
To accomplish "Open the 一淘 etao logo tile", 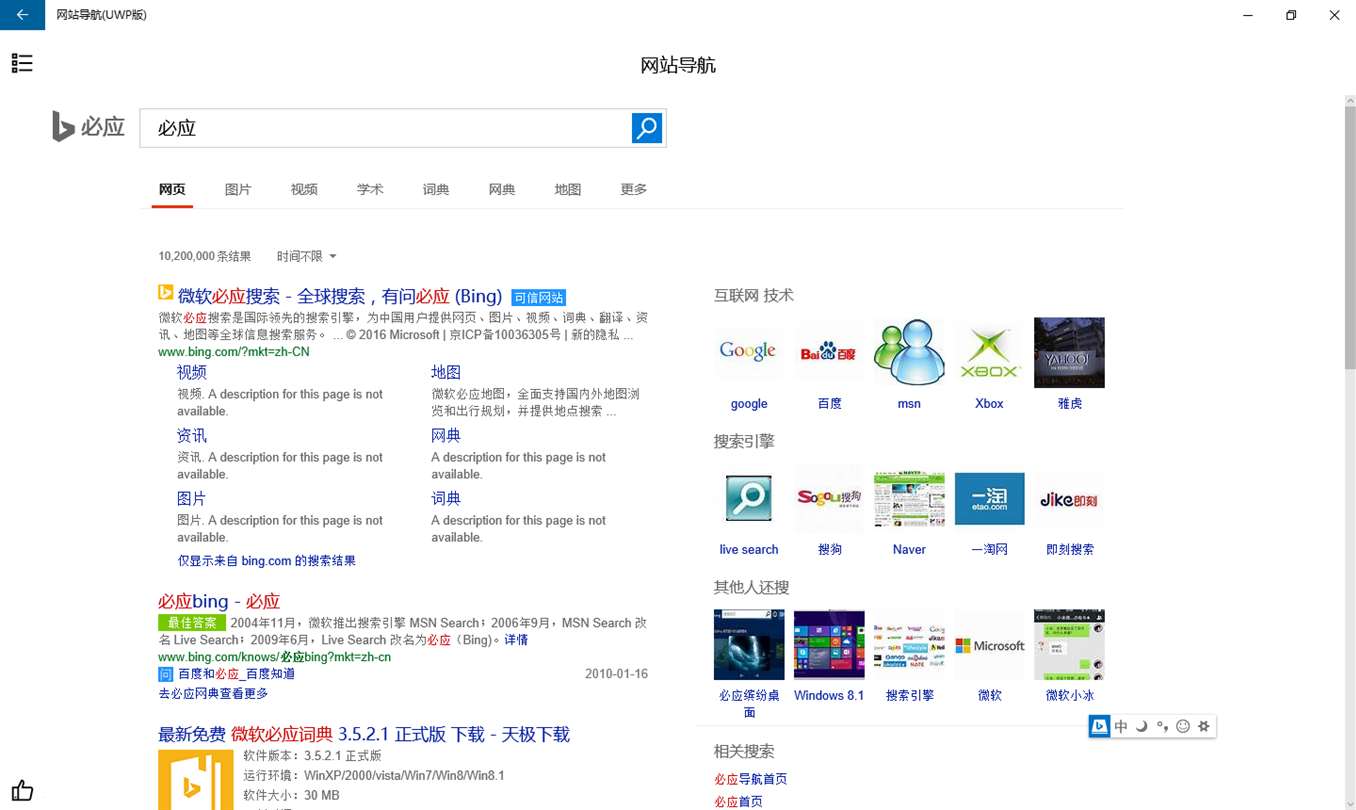I will click(x=989, y=498).
